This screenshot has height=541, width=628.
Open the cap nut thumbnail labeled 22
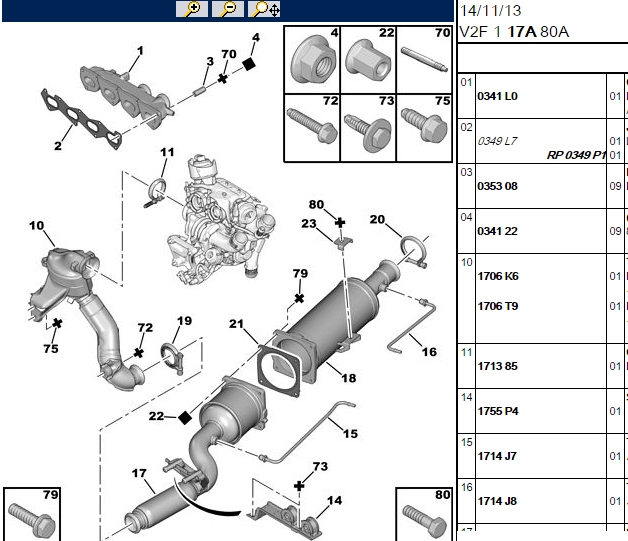tap(368, 60)
